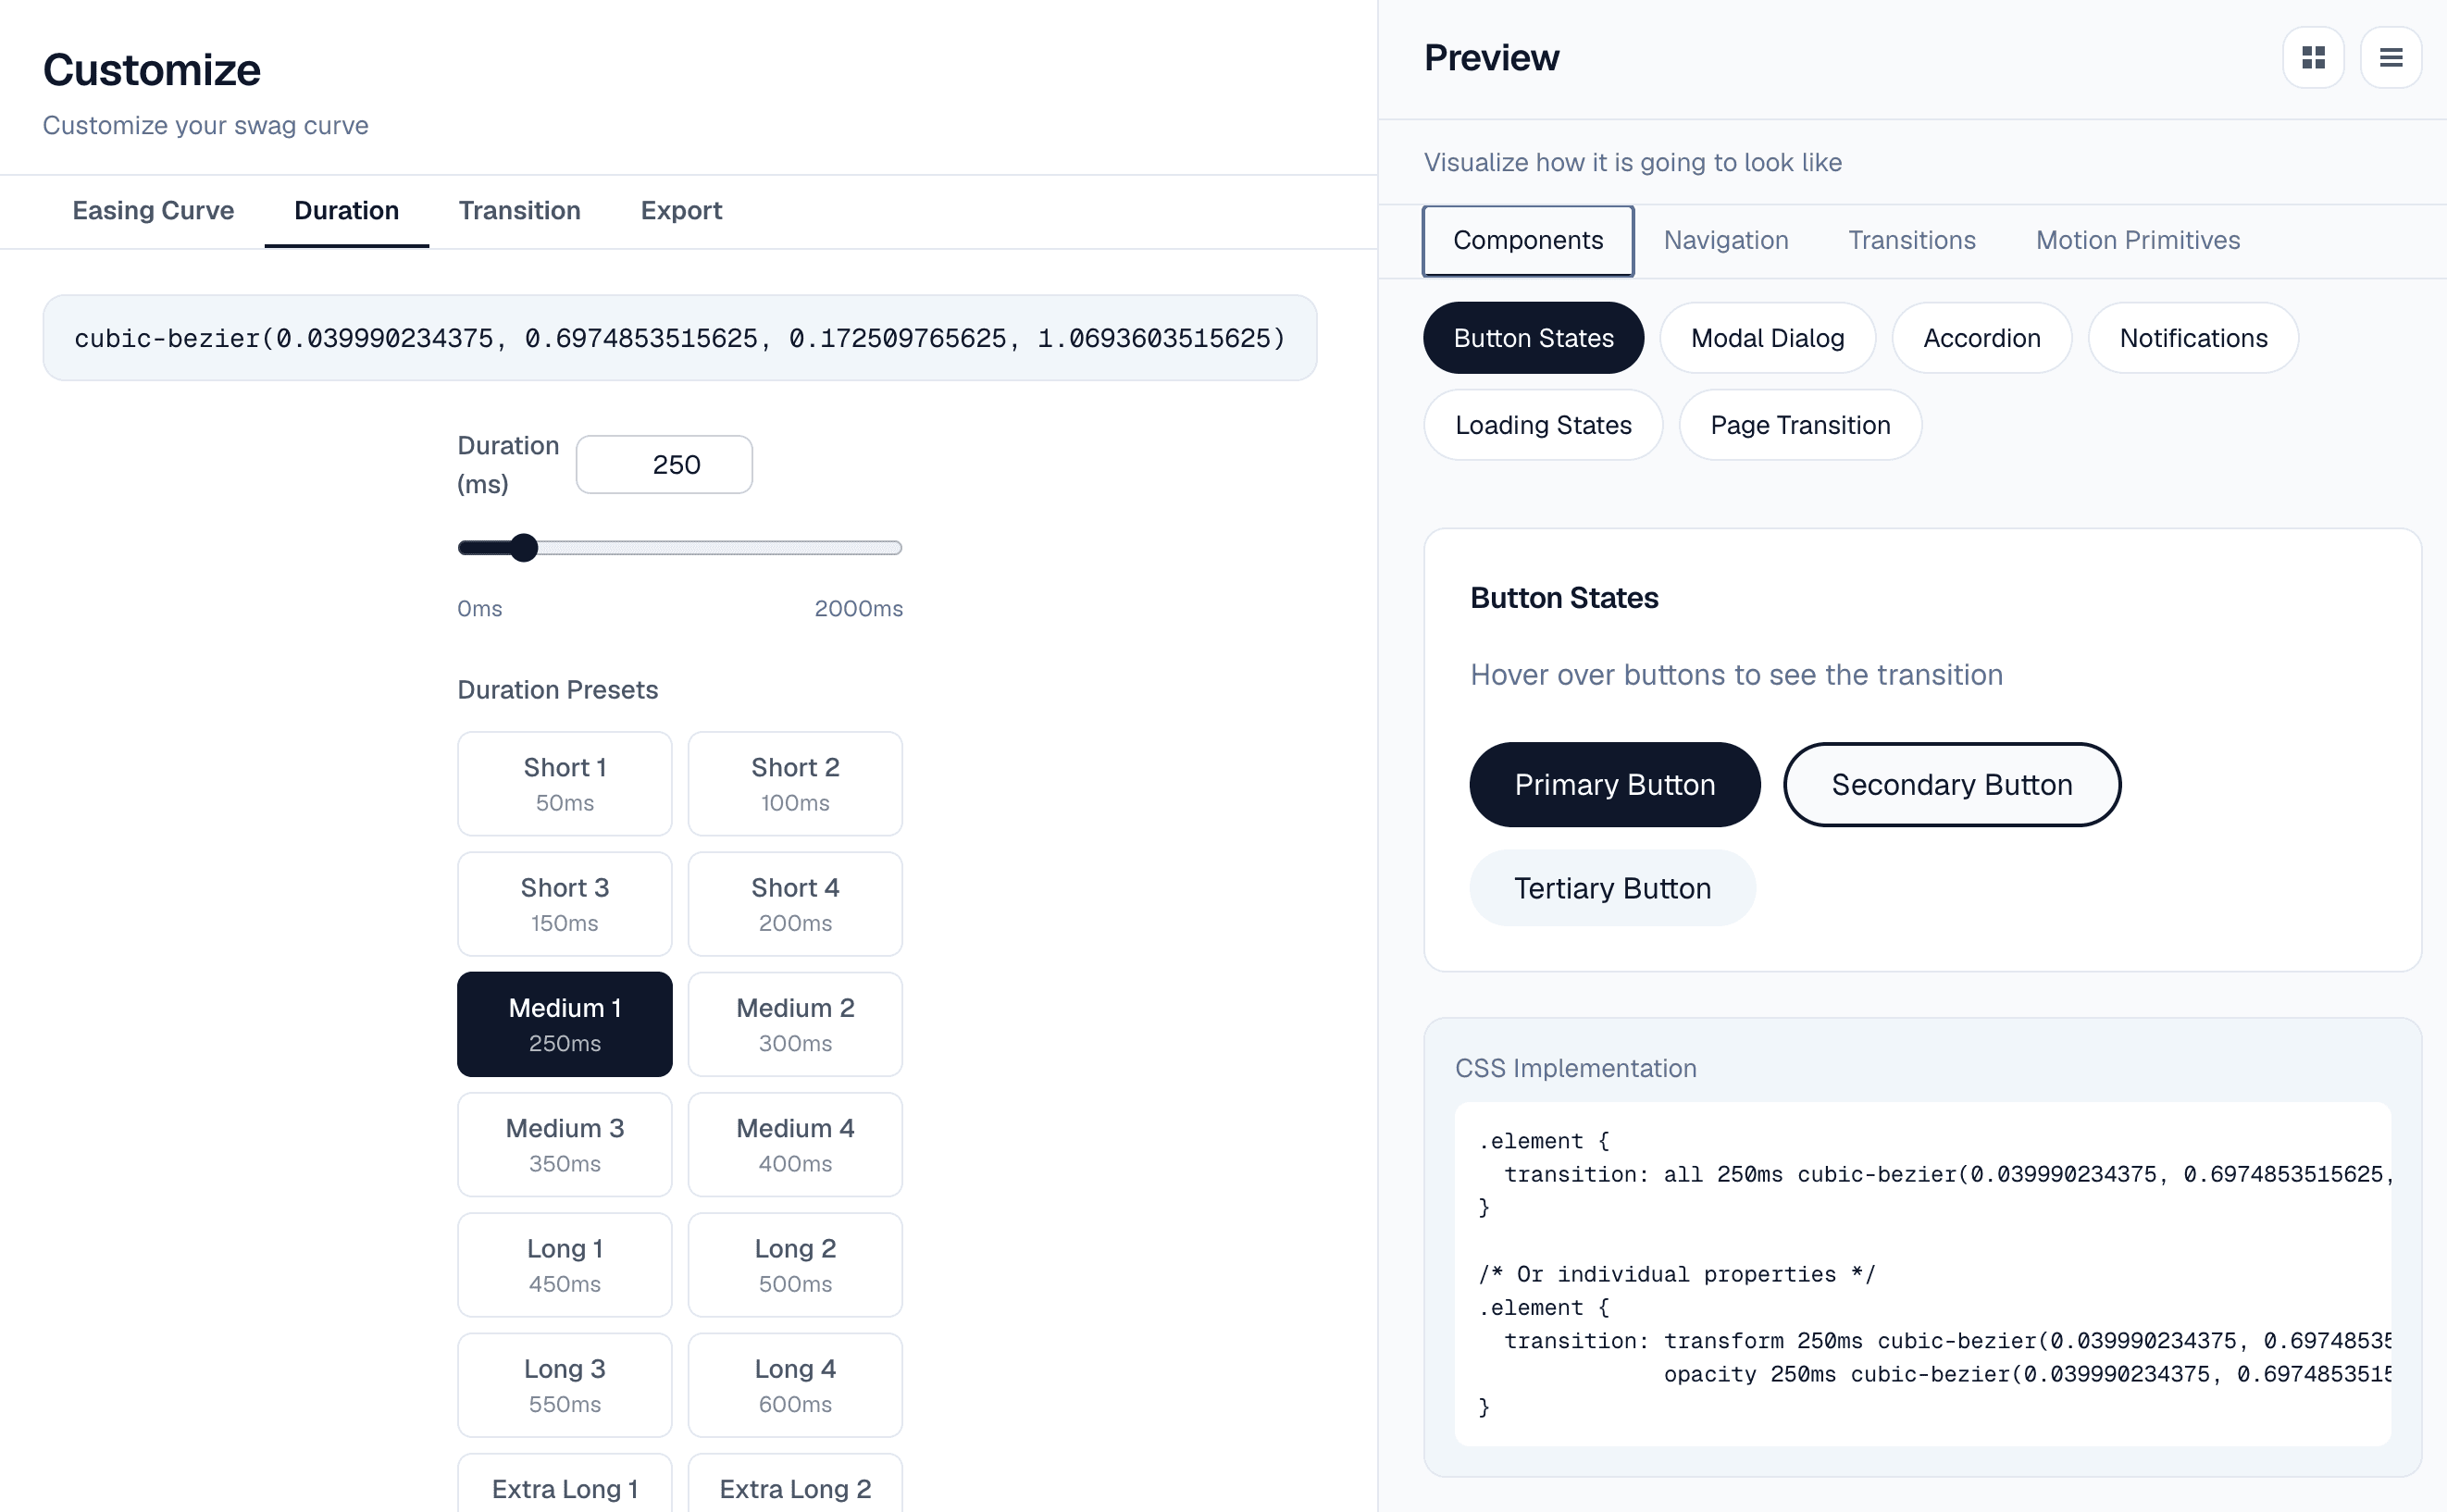Open the Easing Curve tab
Image resolution: width=2447 pixels, height=1512 pixels.
tap(153, 210)
